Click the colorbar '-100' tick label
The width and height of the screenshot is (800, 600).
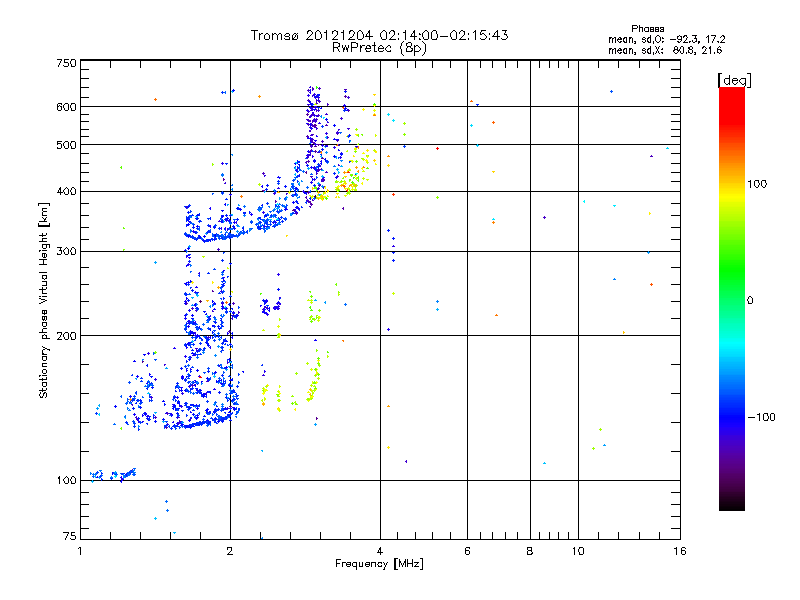761,417
